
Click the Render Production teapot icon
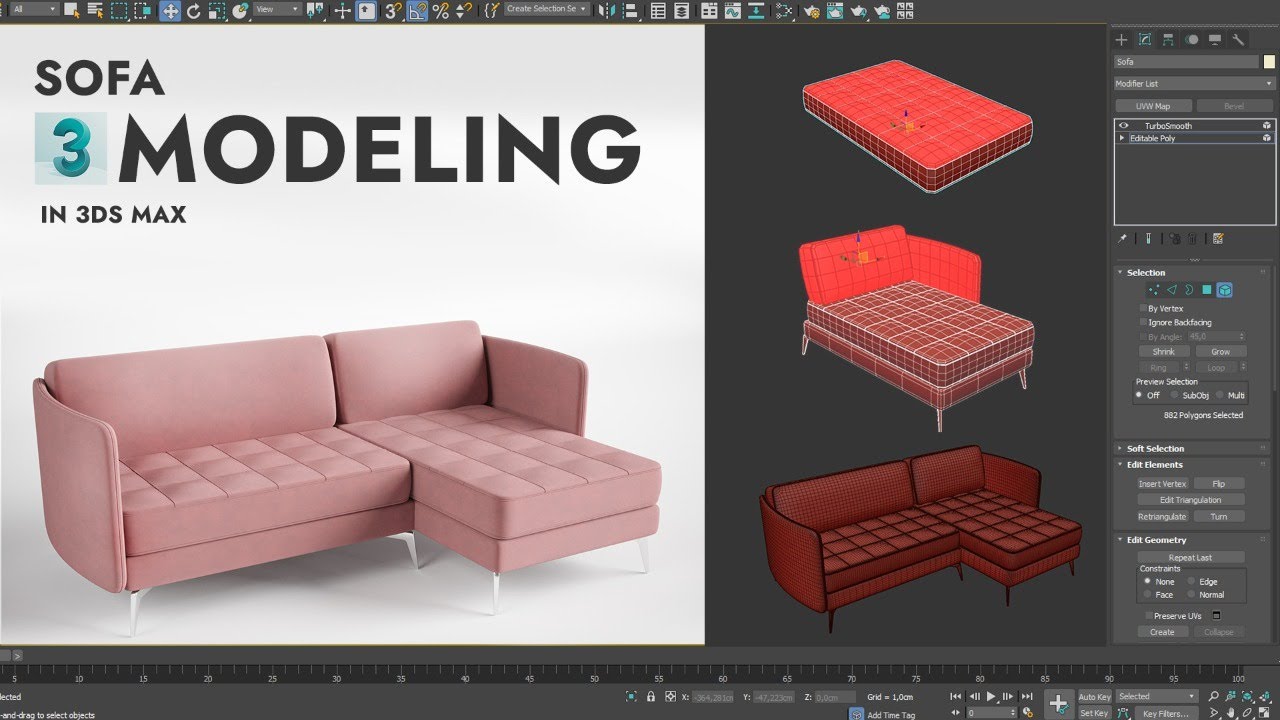pos(859,11)
